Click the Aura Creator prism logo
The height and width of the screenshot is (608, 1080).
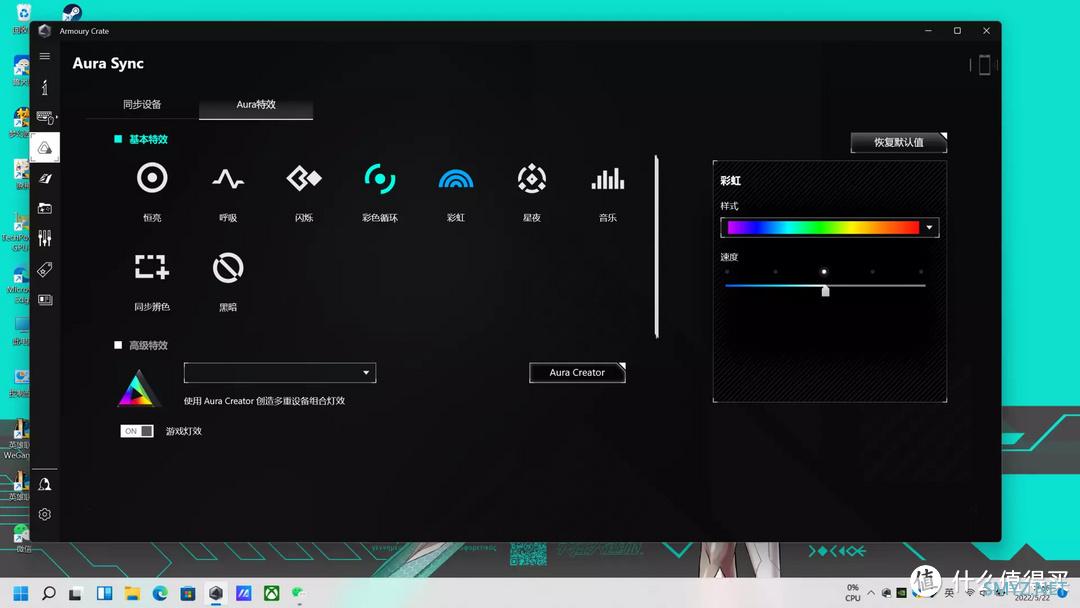pyautogui.click(x=138, y=388)
